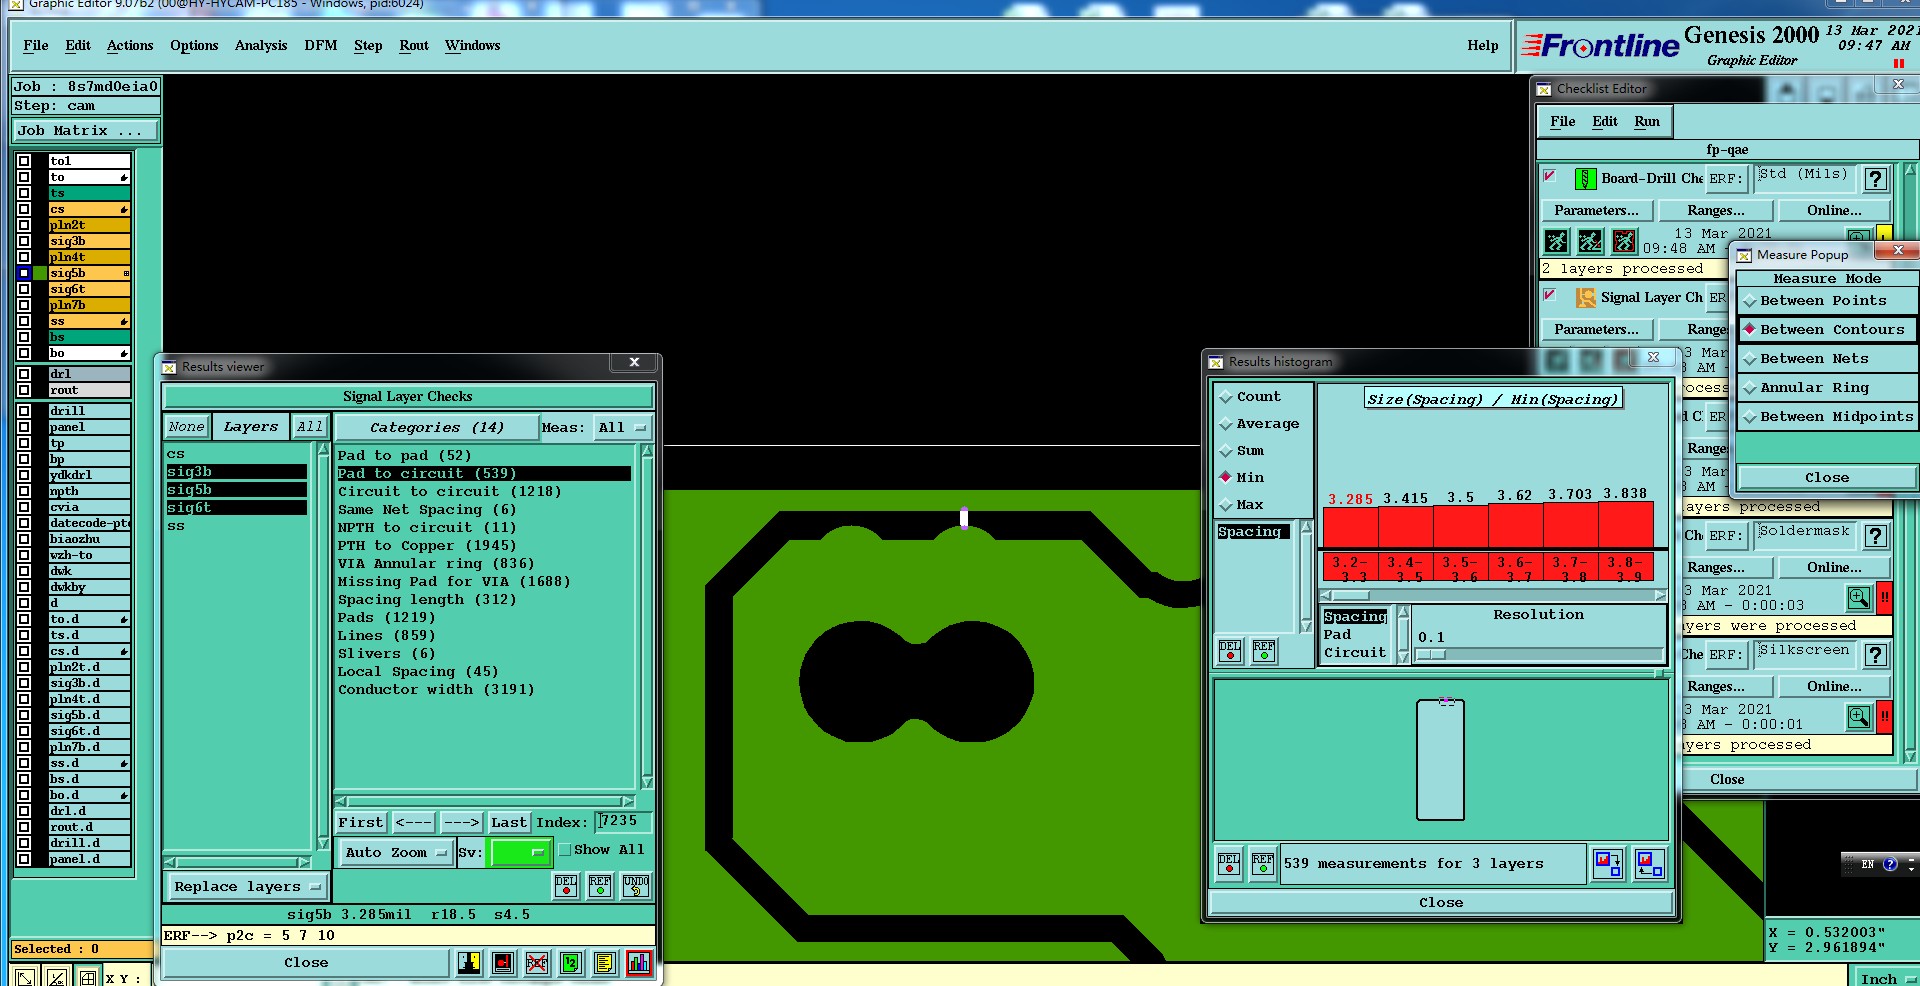The width and height of the screenshot is (1920, 986).
Task: Select 'Conductor width (3191)' category
Action: [x=436, y=690]
